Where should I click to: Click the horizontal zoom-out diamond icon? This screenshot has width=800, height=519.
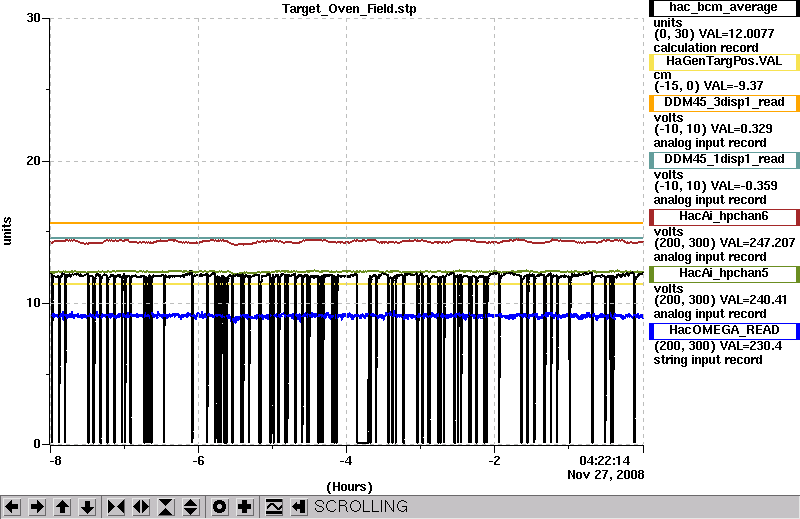point(141,507)
